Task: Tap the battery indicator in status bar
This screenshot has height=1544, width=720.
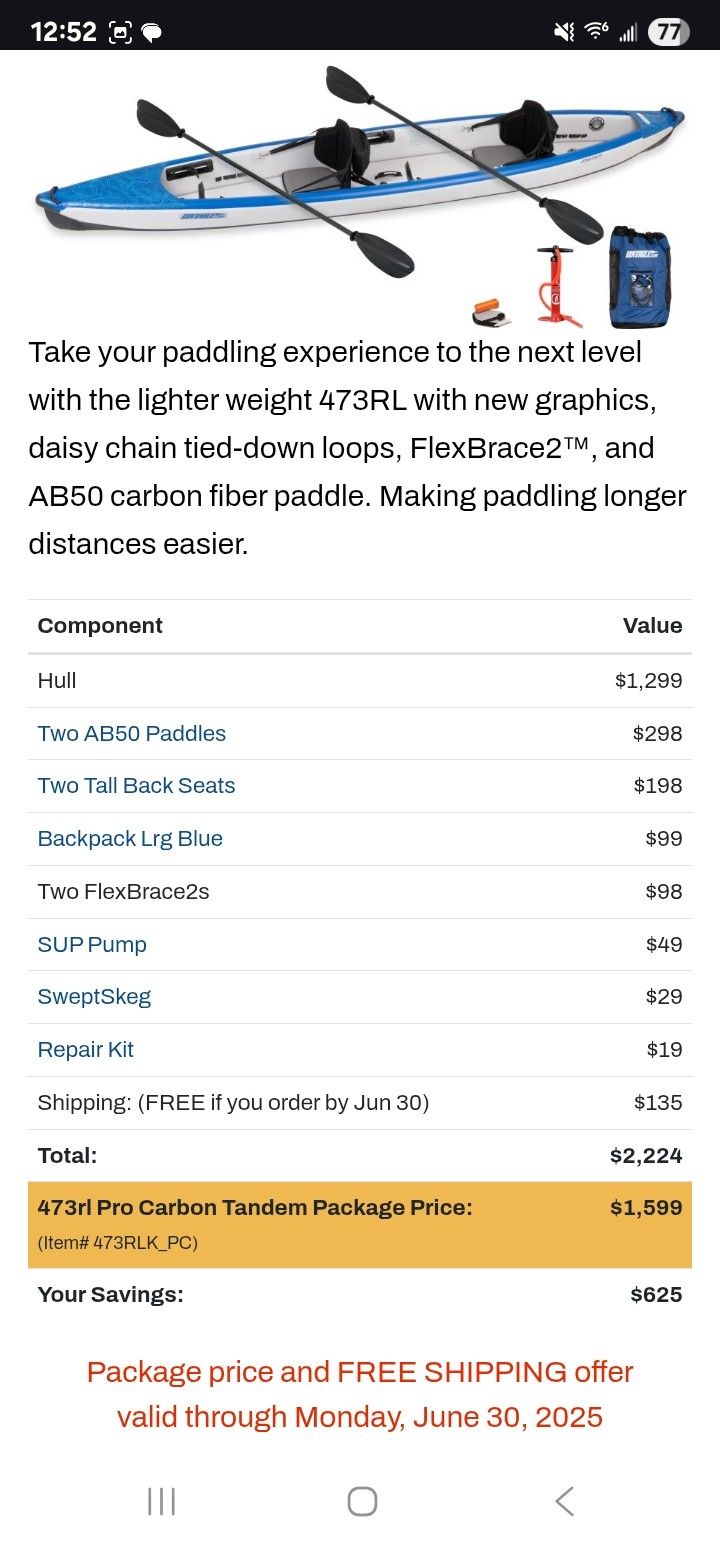Action: coord(668,32)
